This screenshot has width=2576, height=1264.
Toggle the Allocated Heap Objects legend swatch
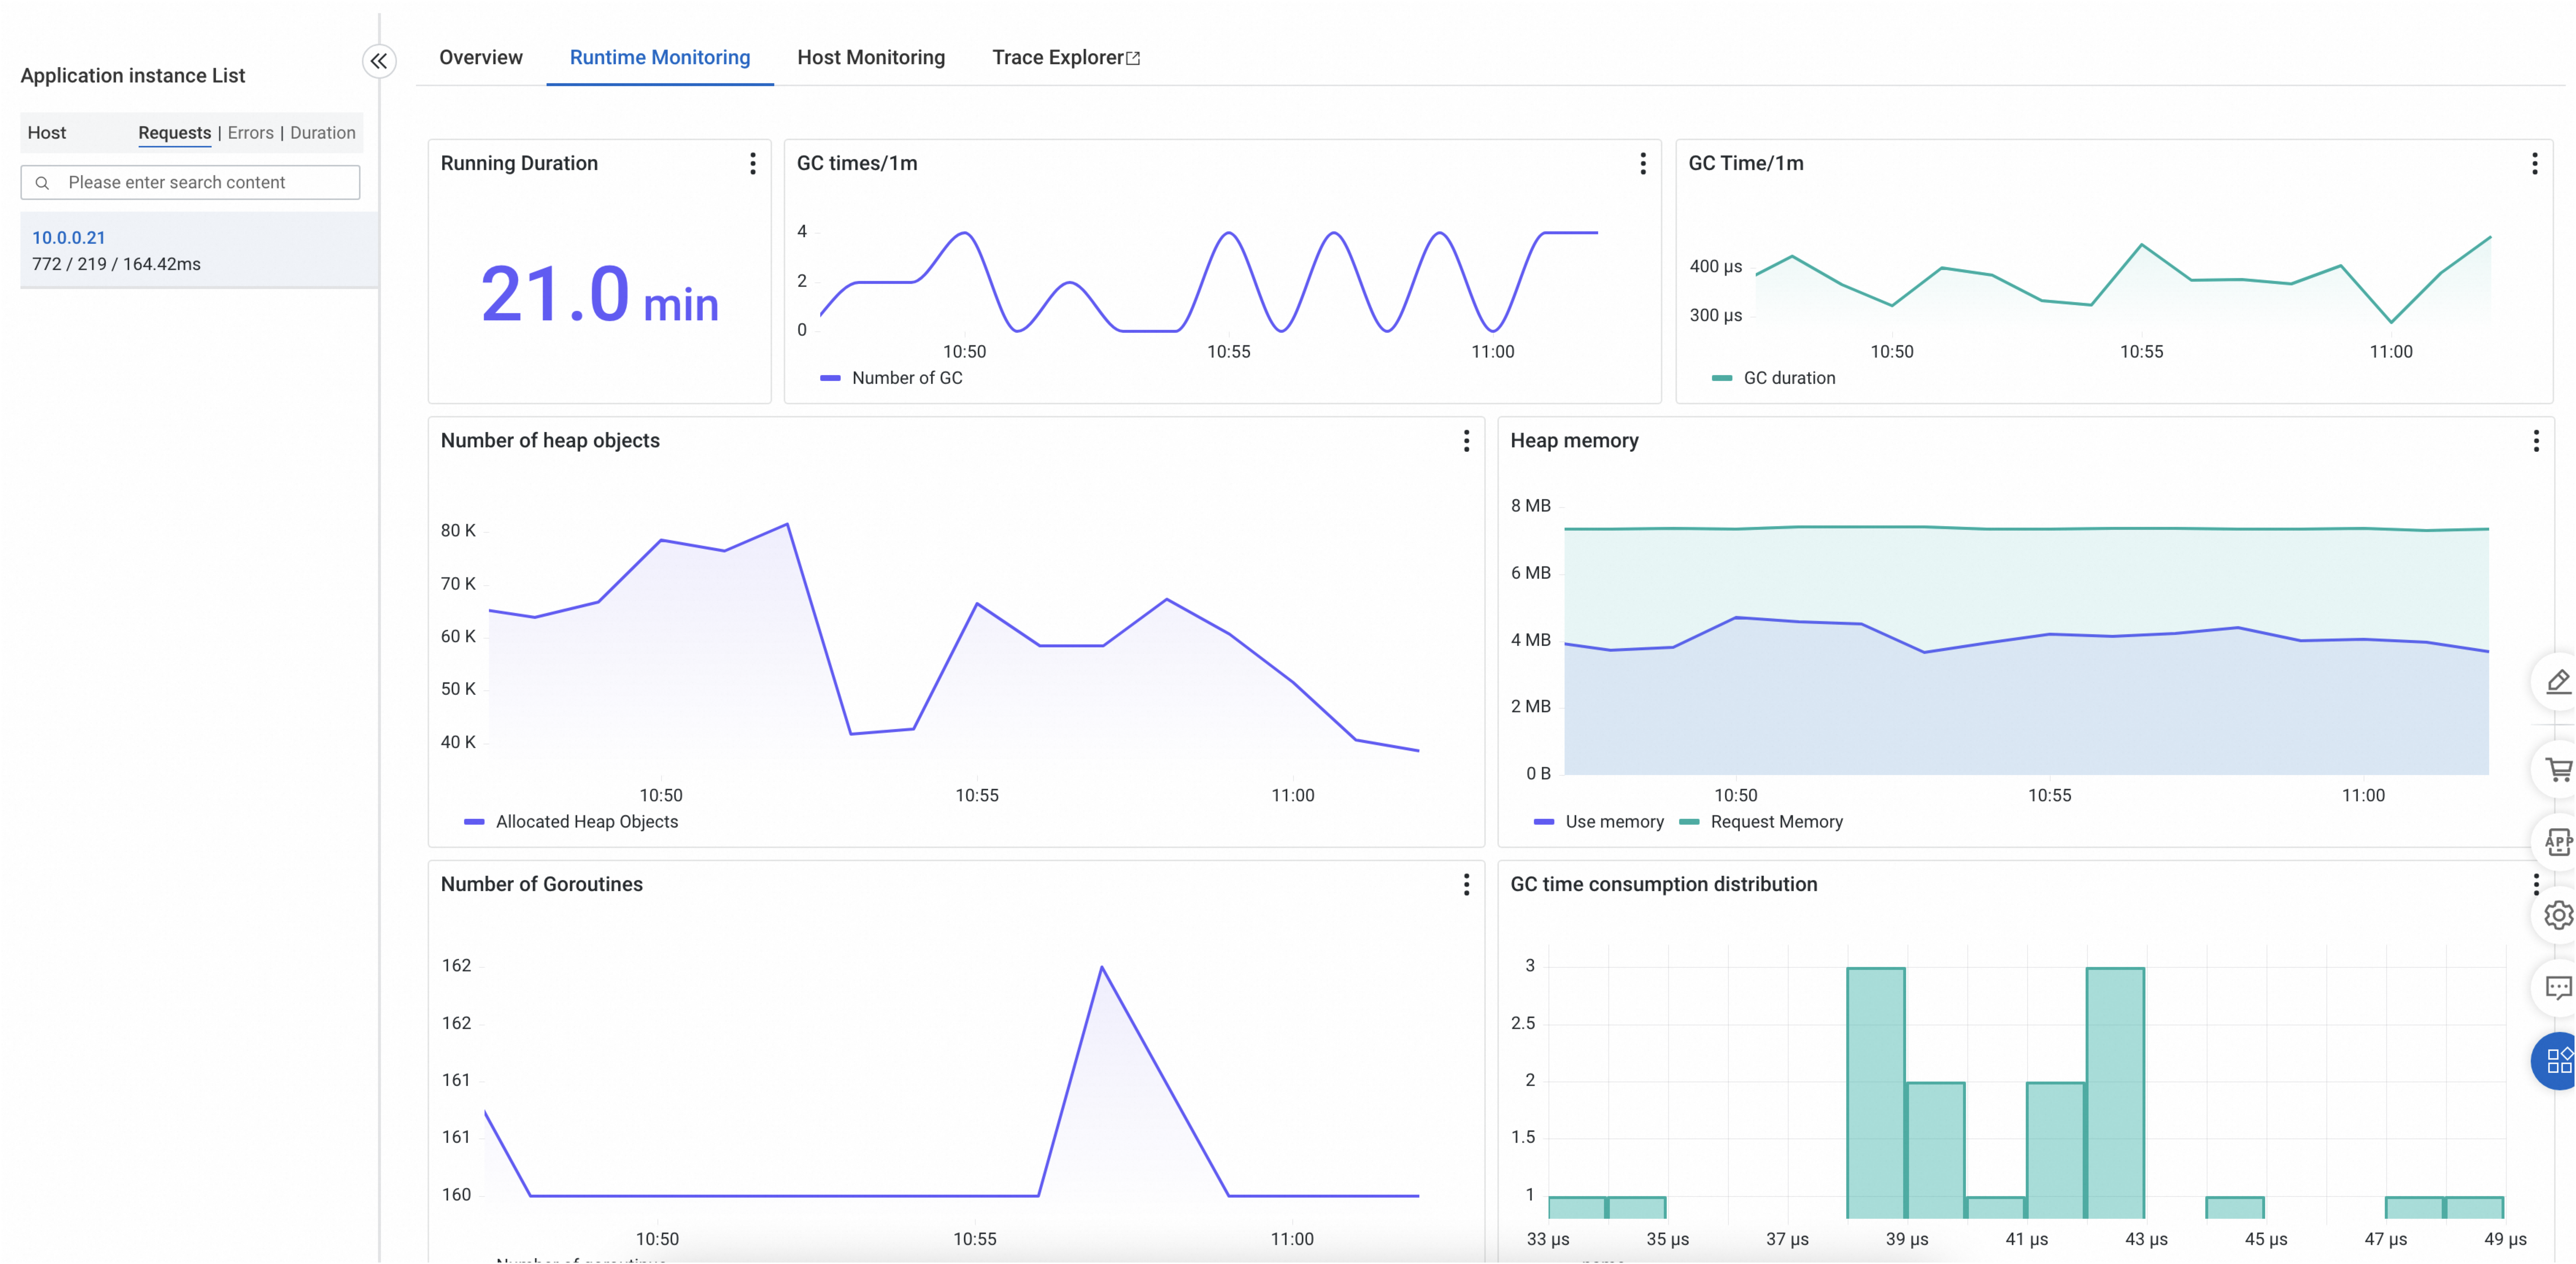click(x=474, y=822)
